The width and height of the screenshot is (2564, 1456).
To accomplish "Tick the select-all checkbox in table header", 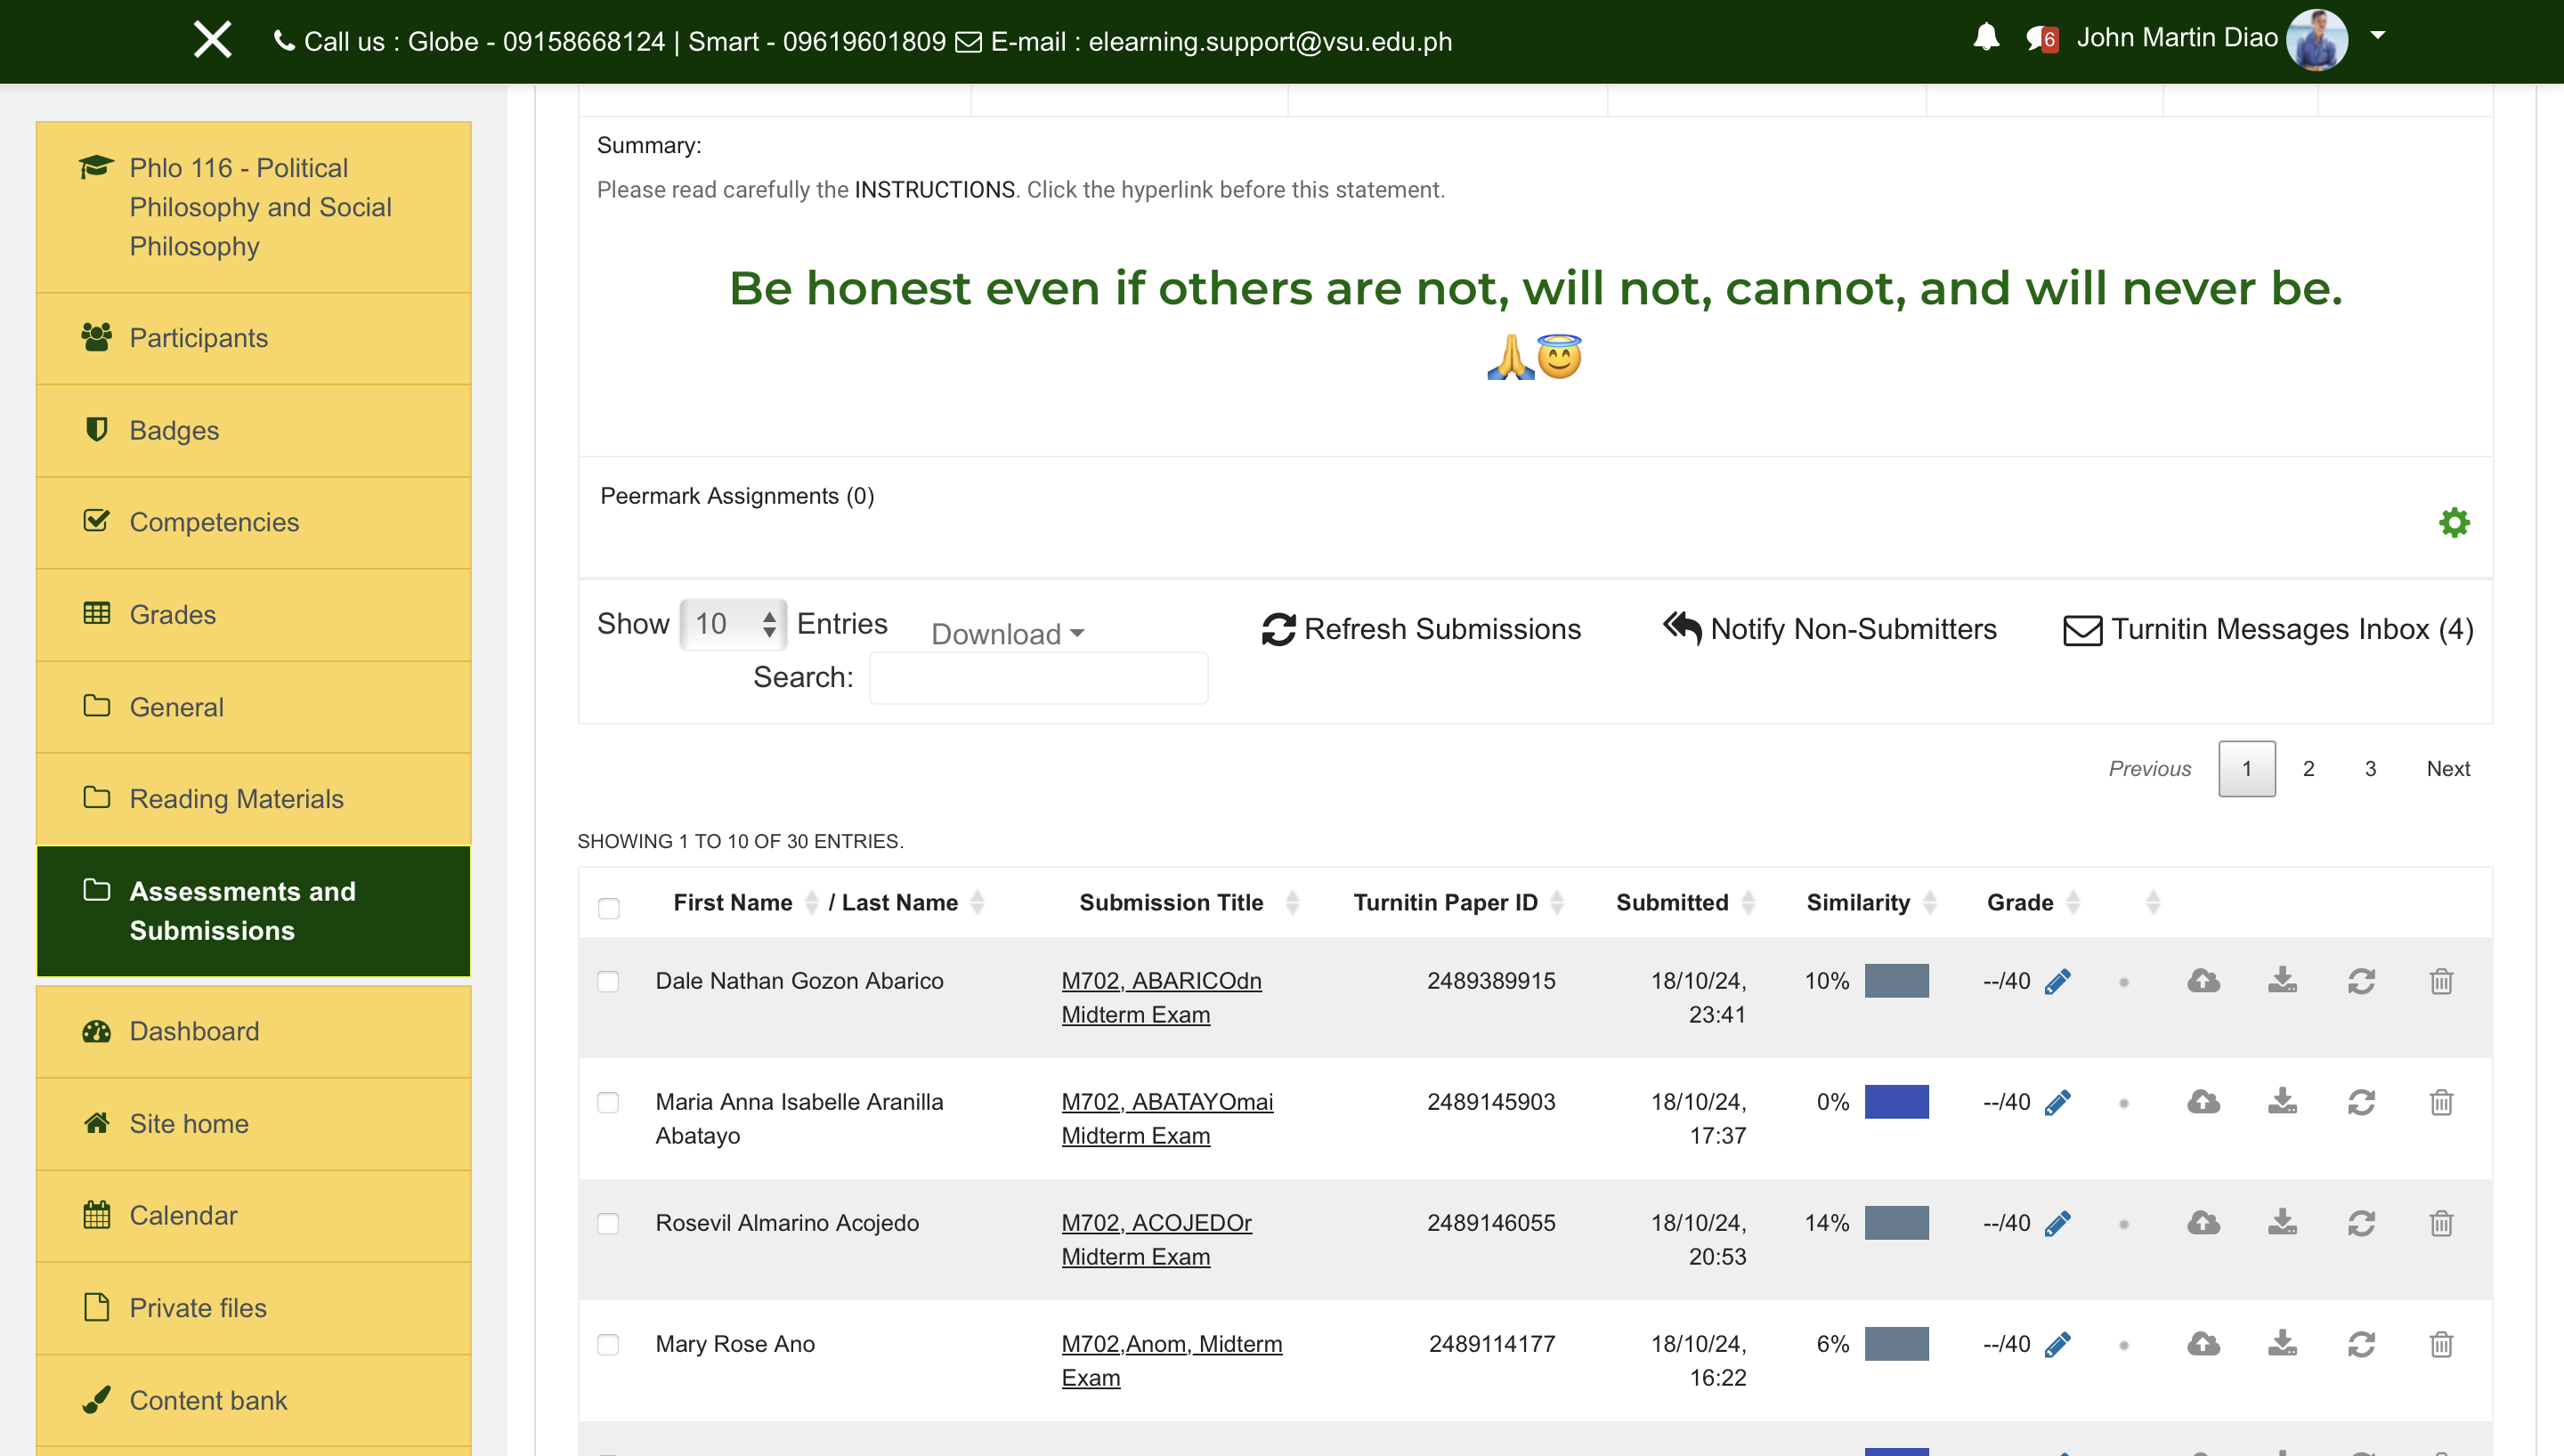I will (609, 908).
